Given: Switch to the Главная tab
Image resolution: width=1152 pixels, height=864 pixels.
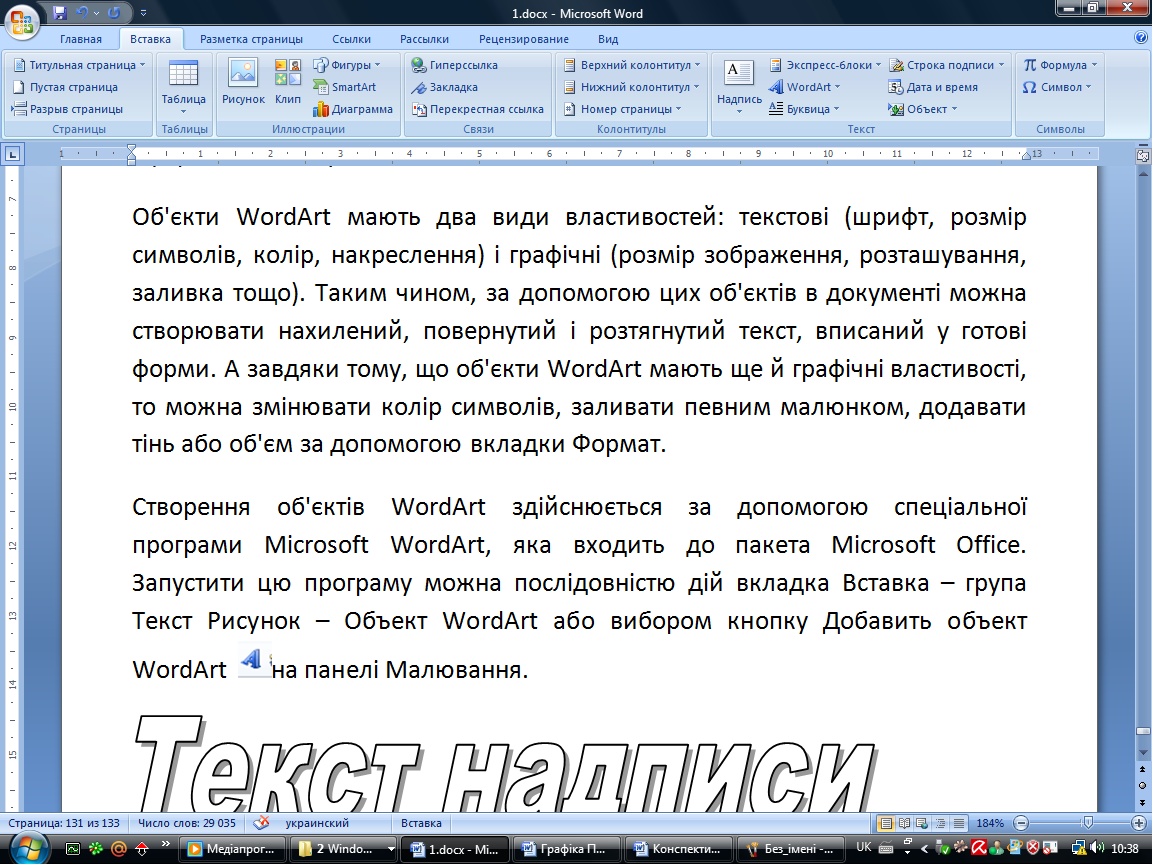Looking at the screenshot, I should [81, 39].
